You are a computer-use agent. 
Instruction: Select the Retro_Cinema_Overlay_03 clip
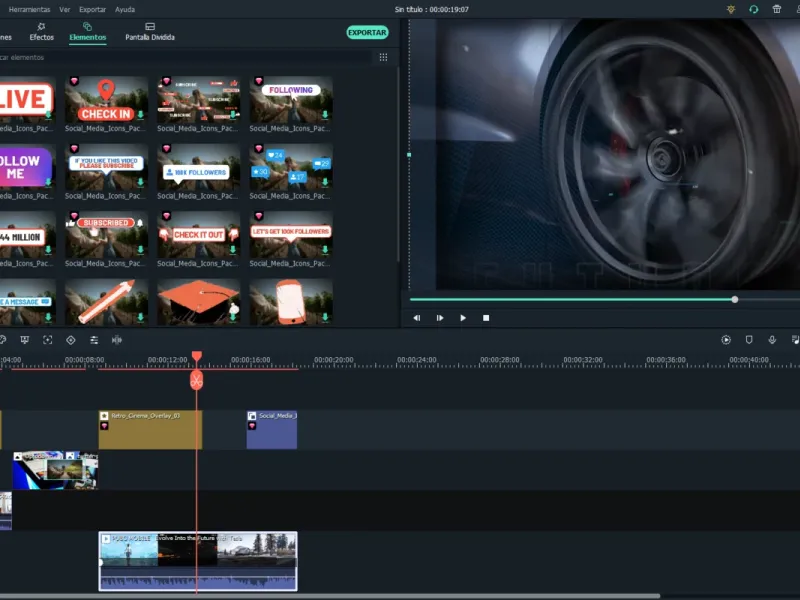click(x=151, y=430)
